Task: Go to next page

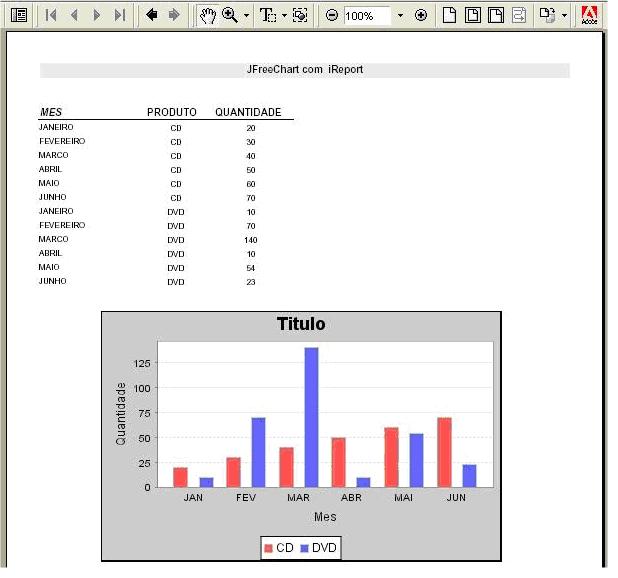Action: (97, 15)
